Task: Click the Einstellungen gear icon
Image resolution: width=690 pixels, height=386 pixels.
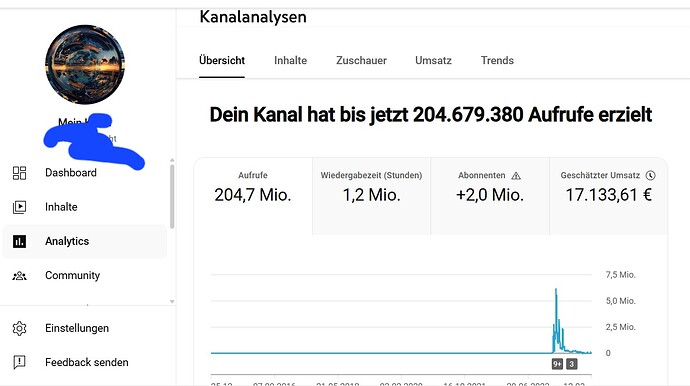Action: pyautogui.click(x=19, y=328)
